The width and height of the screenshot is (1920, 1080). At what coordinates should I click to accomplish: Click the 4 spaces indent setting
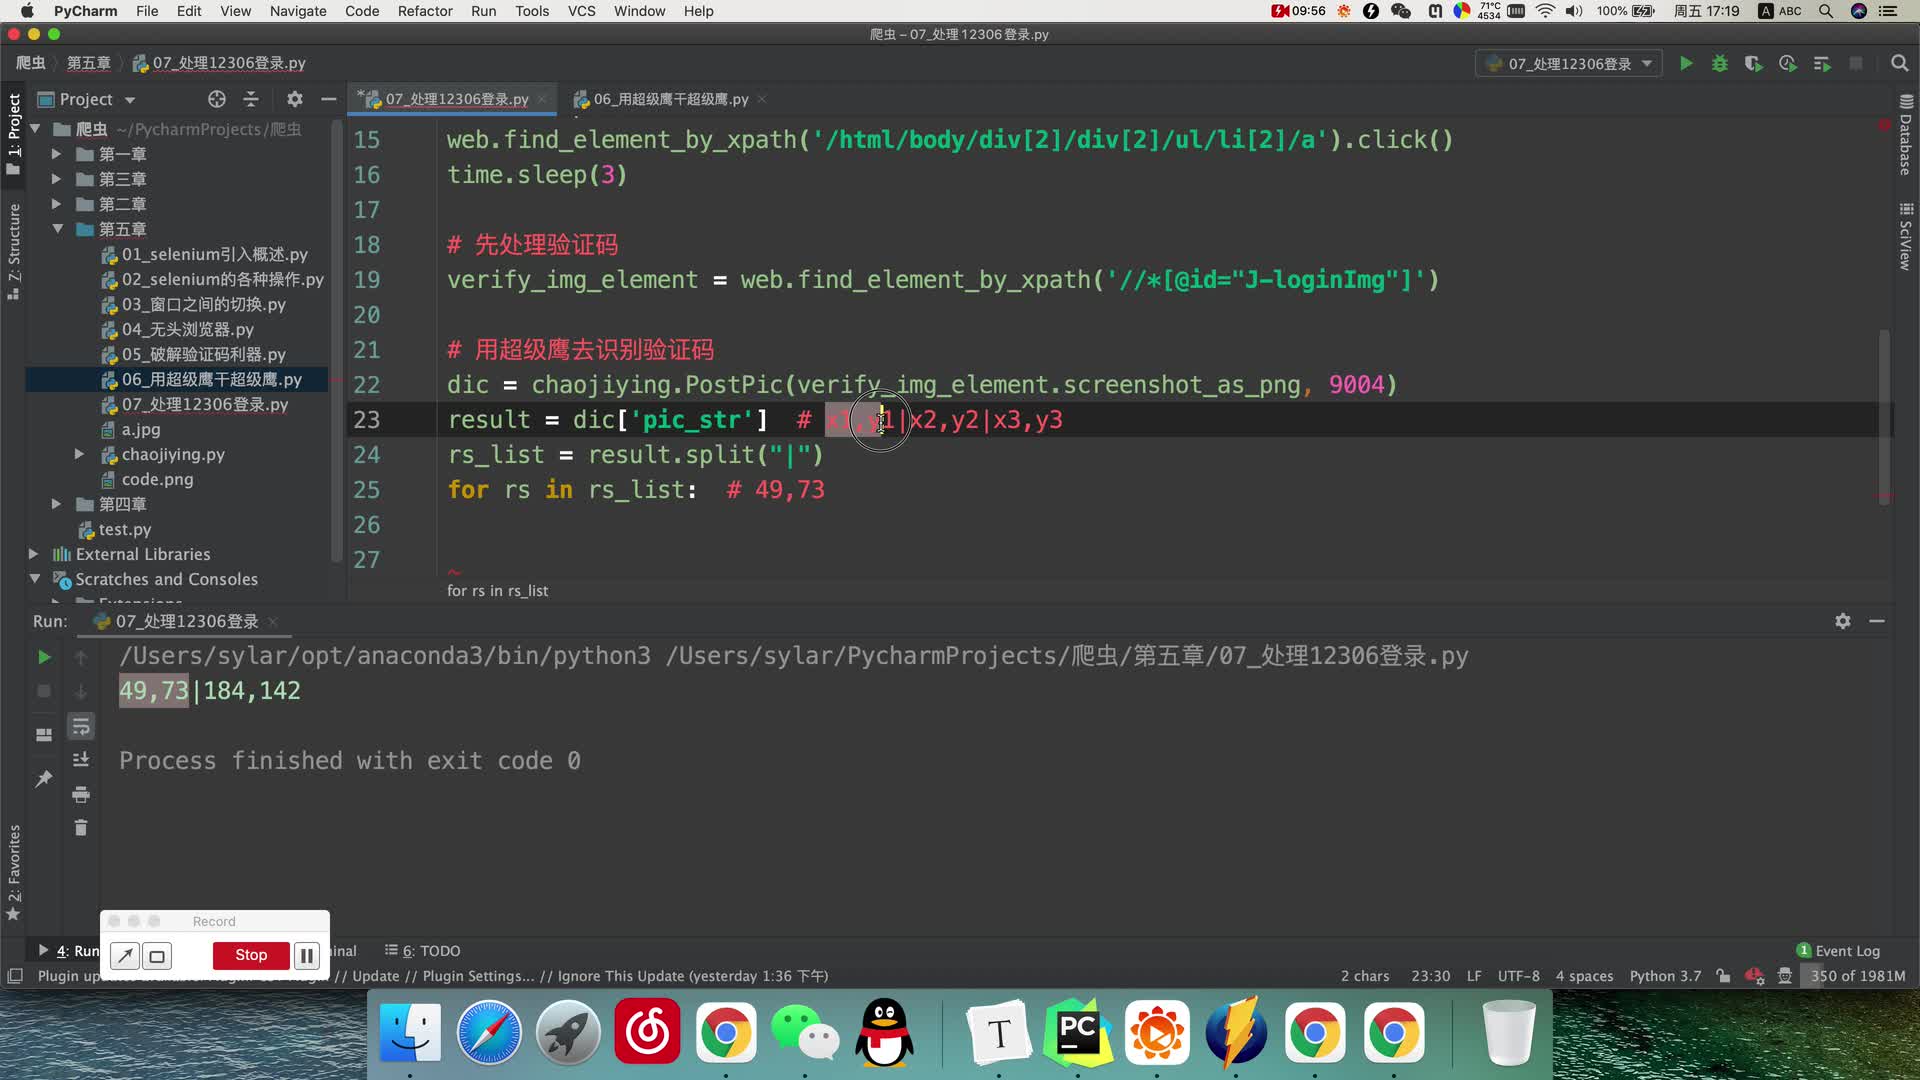1584,976
